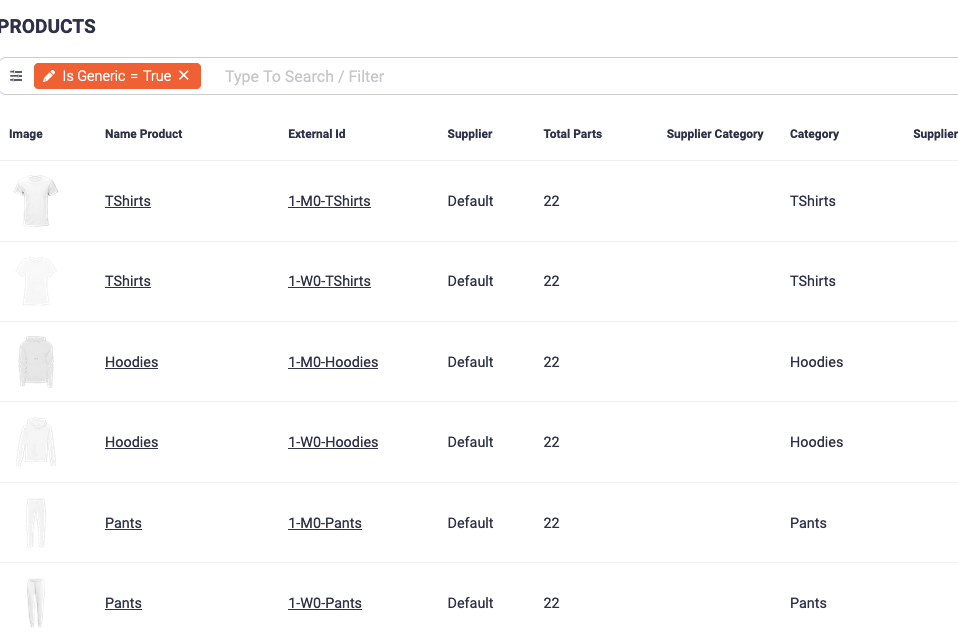Screen dimensions: 958x642
Task: Select Default supplier cell in 1-M0-TShirts row
Action: coord(470,201)
